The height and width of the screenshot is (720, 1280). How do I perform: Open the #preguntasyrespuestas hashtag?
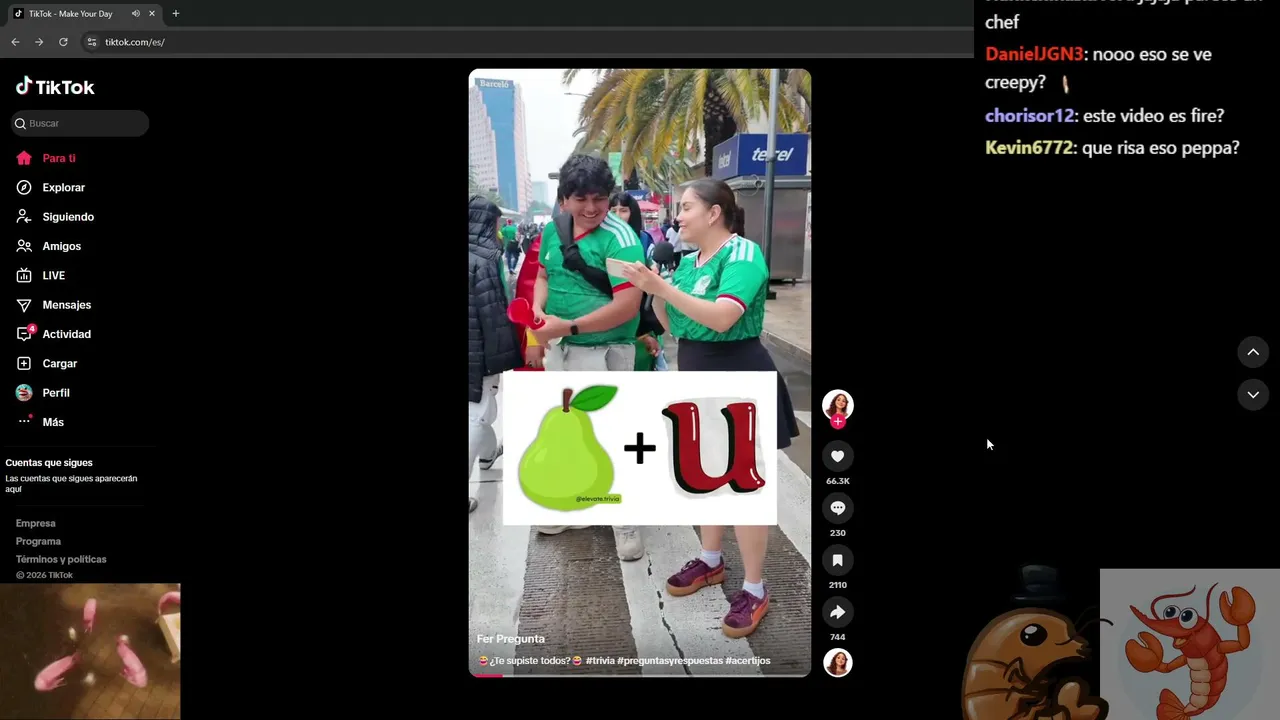point(669,661)
